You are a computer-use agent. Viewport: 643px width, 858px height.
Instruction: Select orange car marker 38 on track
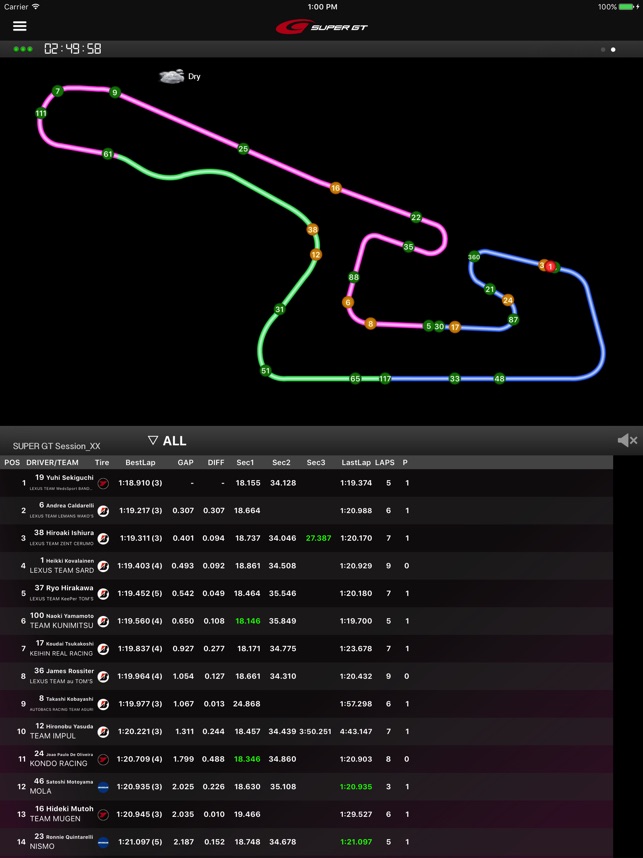point(312,229)
